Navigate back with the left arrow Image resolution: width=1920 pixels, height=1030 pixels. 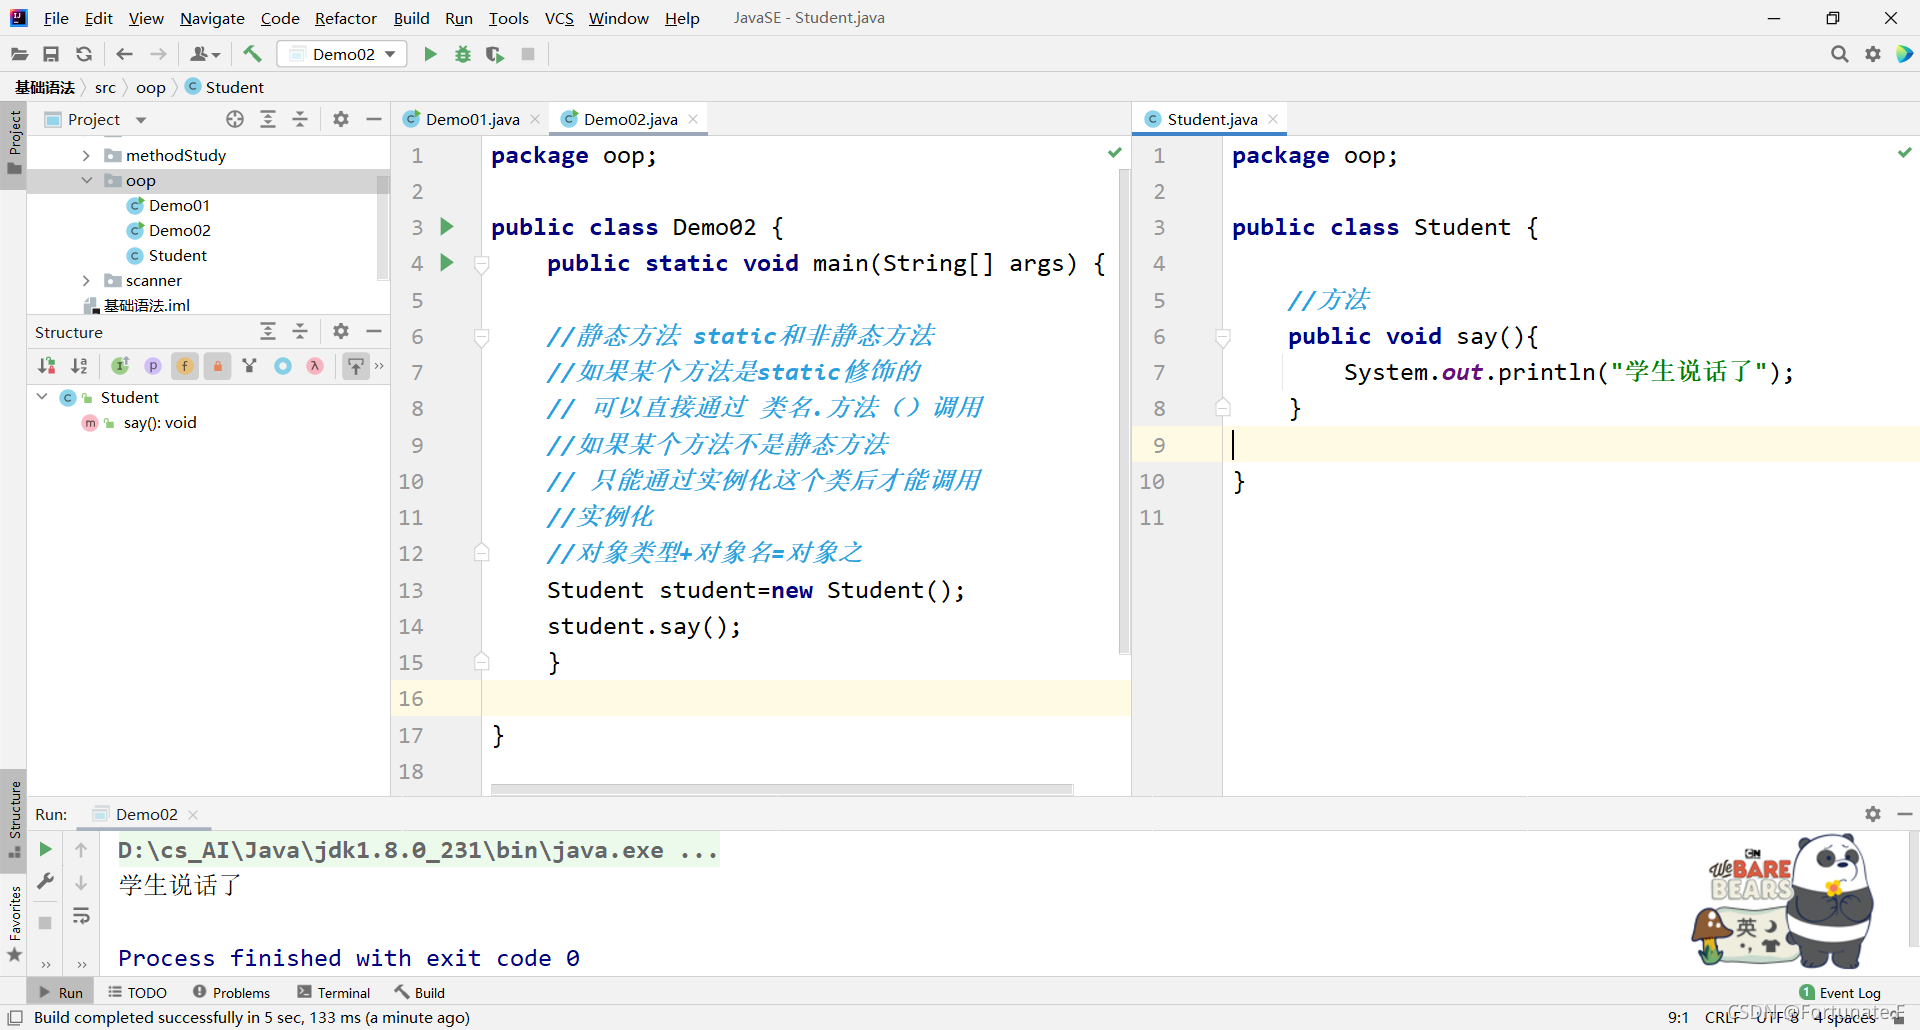point(124,54)
